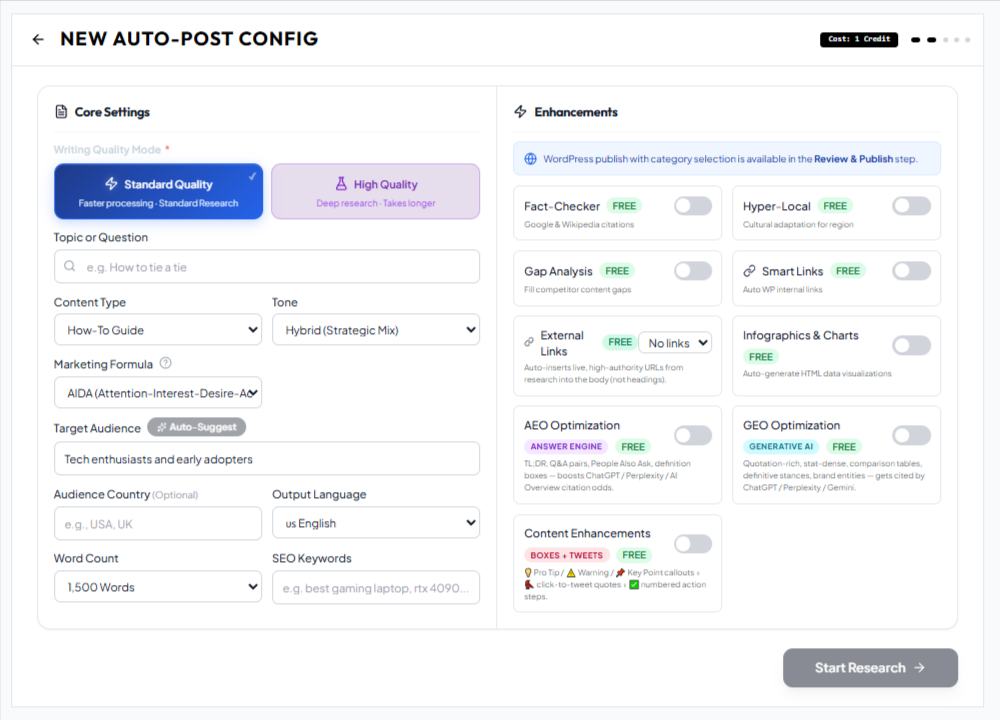The height and width of the screenshot is (720, 1000).
Task: Switch on Gap Analysis
Action: 693,271
